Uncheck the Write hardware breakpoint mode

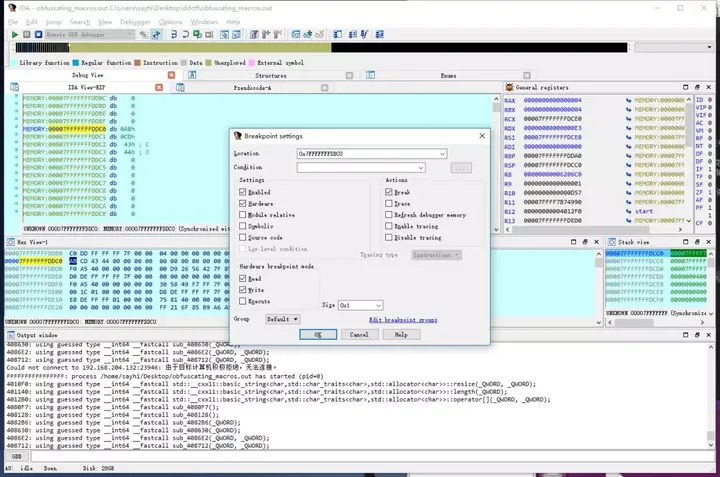coord(242,290)
